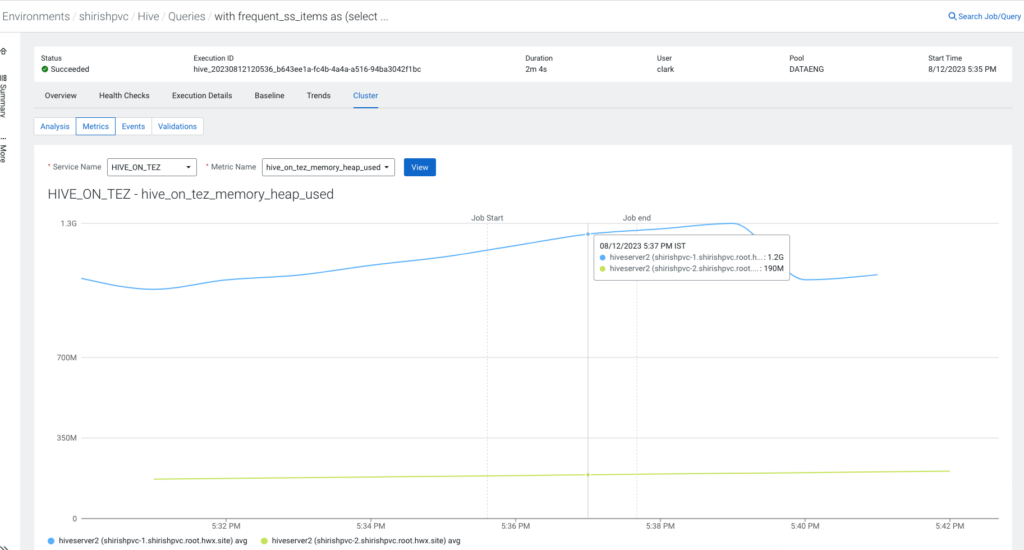Open the Metric Name dropdown
Viewport: 1024px width, 550px height.
point(329,167)
